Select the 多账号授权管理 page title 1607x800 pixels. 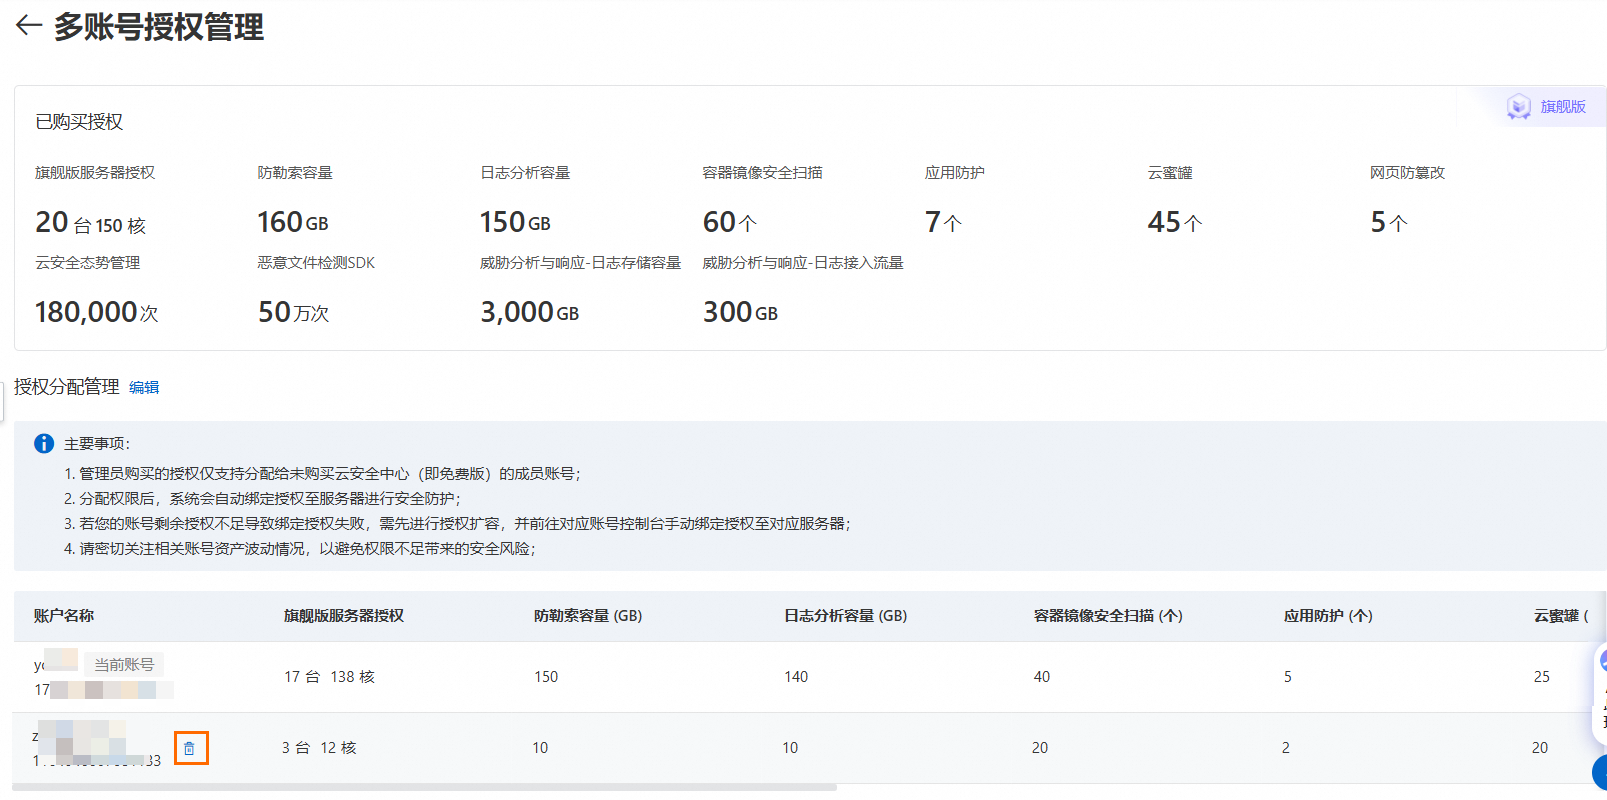tap(159, 27)
